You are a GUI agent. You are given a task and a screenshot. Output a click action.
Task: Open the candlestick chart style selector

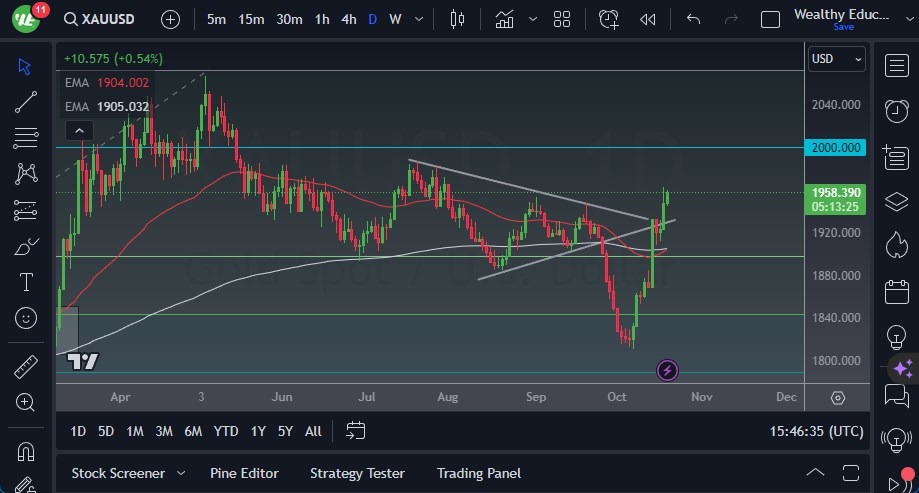pos(458,19)
